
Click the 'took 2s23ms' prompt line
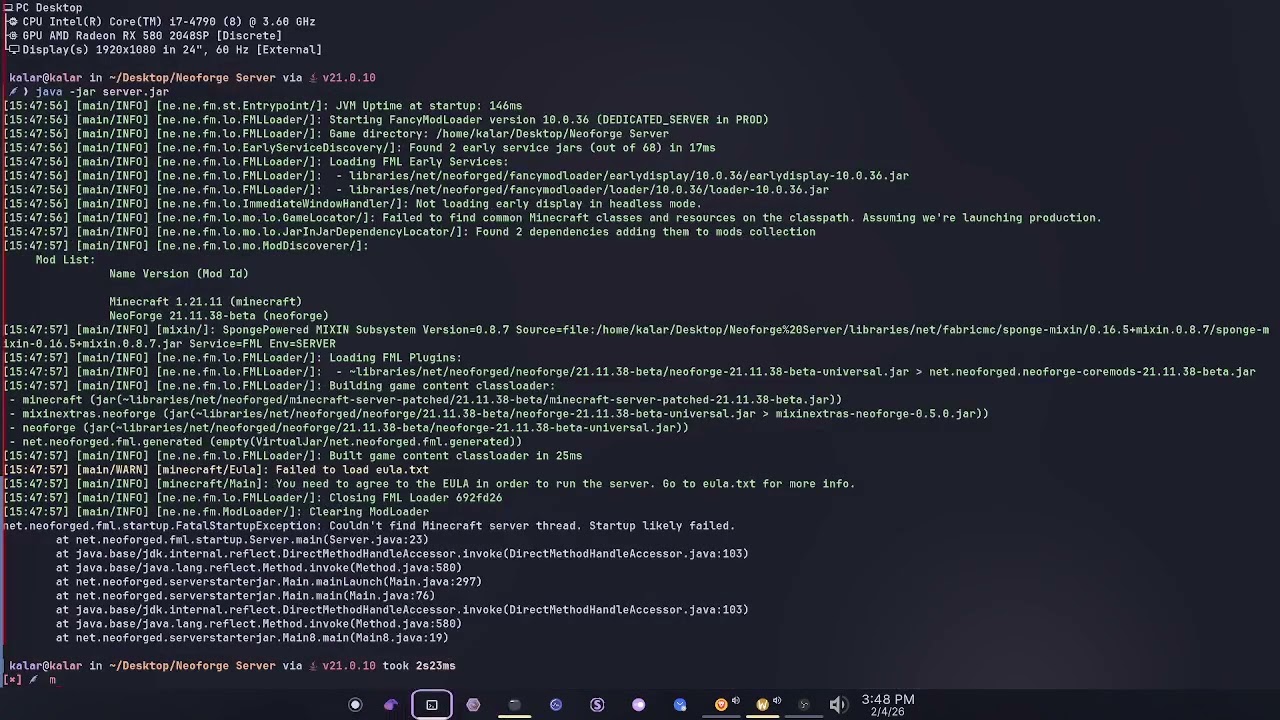[x=232, y=665]
